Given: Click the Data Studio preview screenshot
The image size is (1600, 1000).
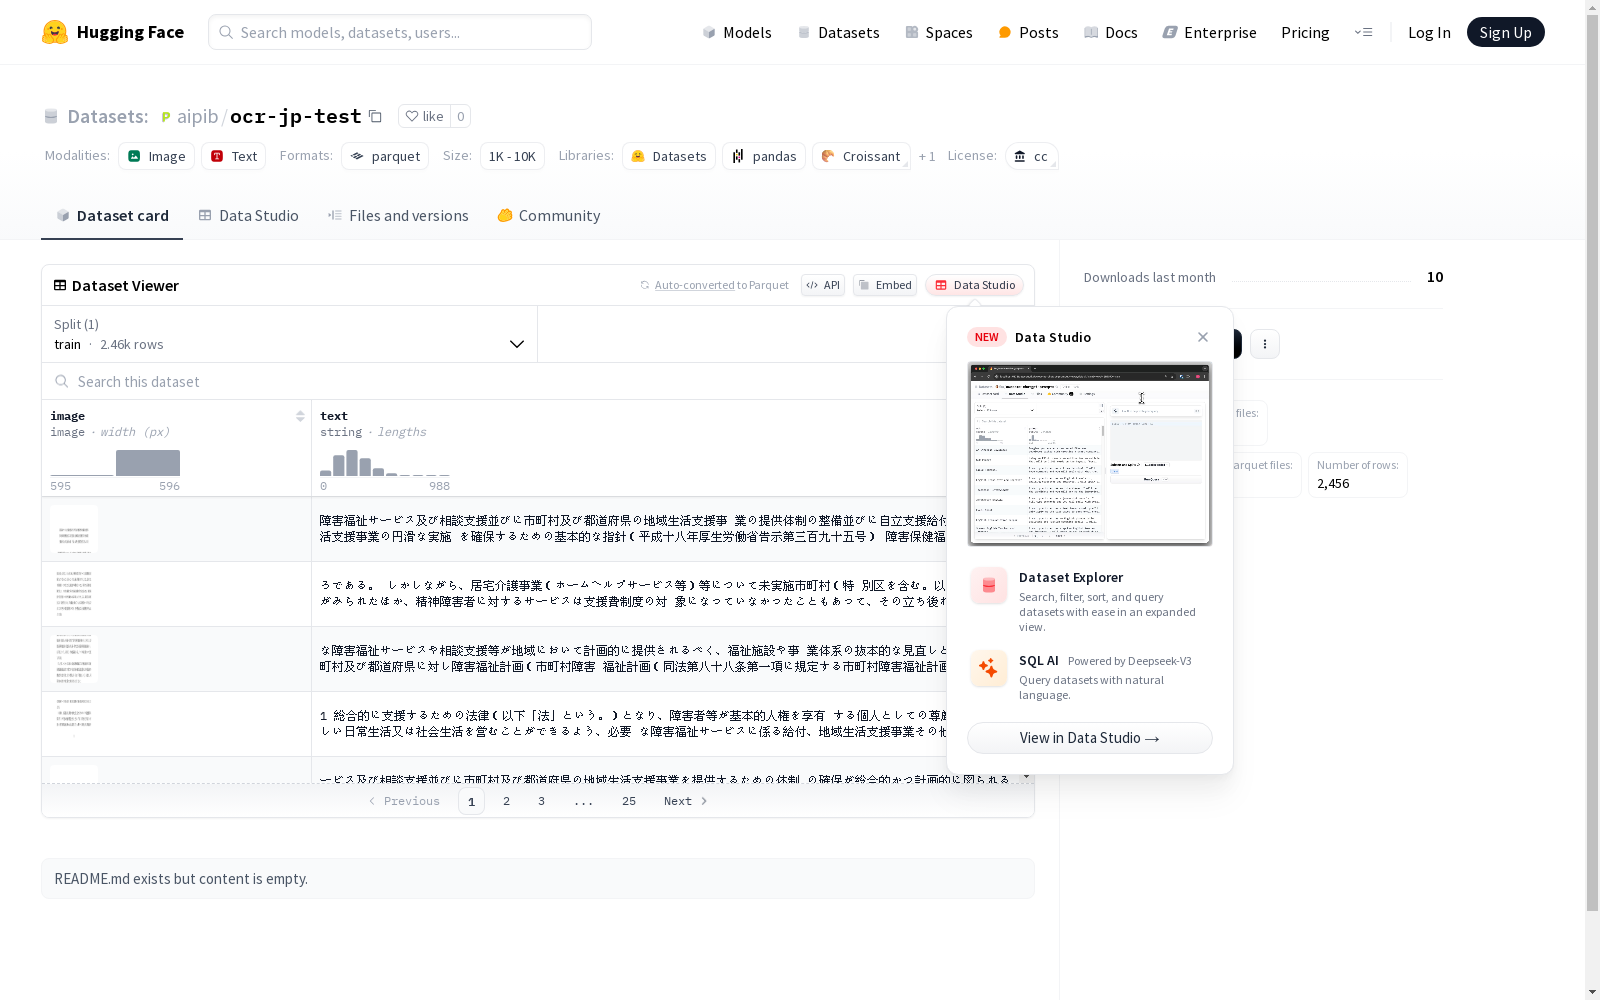Looking at the screenshot, I should [1090, 454].
